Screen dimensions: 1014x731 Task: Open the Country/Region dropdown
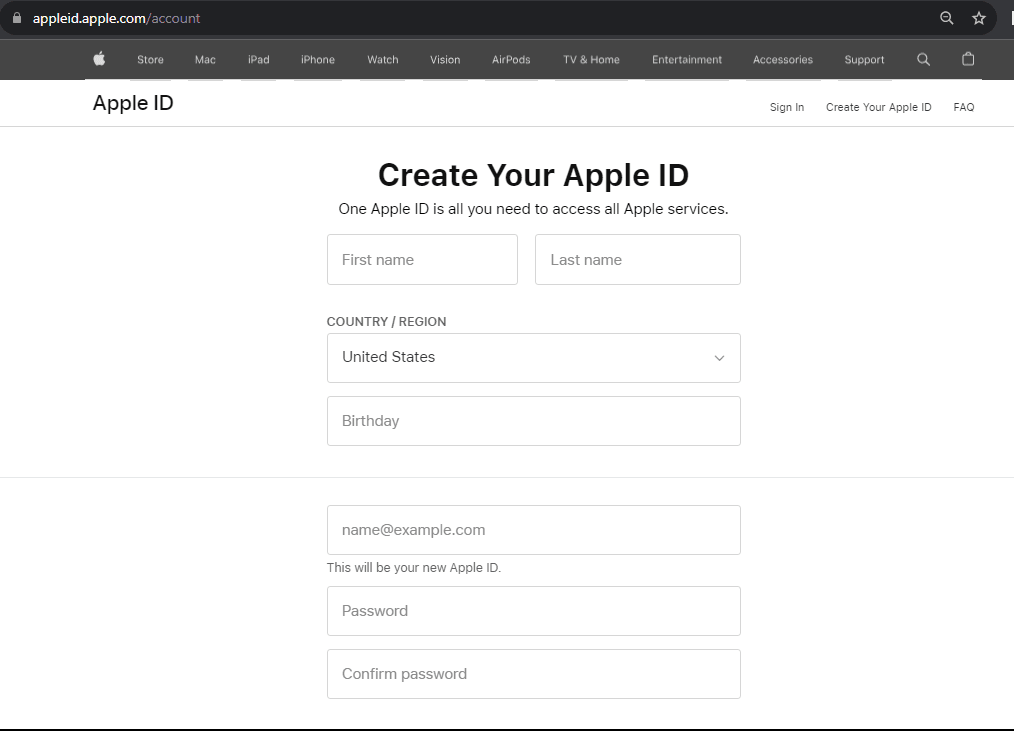(533, 357)
